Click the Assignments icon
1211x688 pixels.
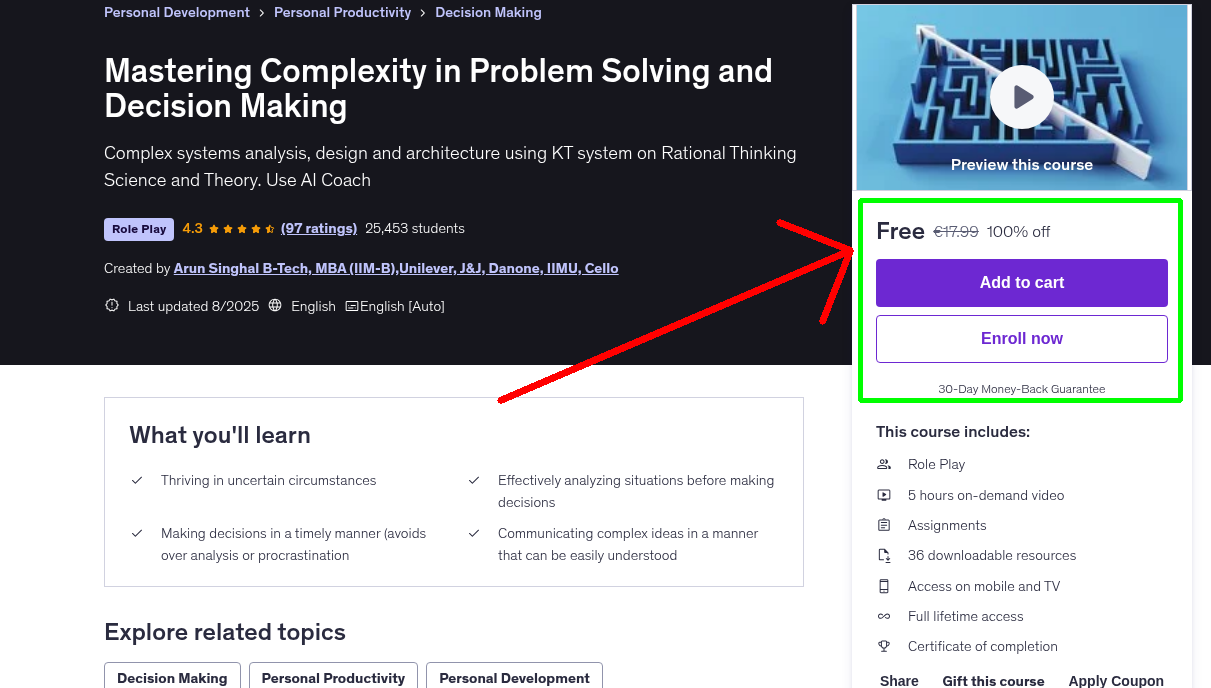884,524
